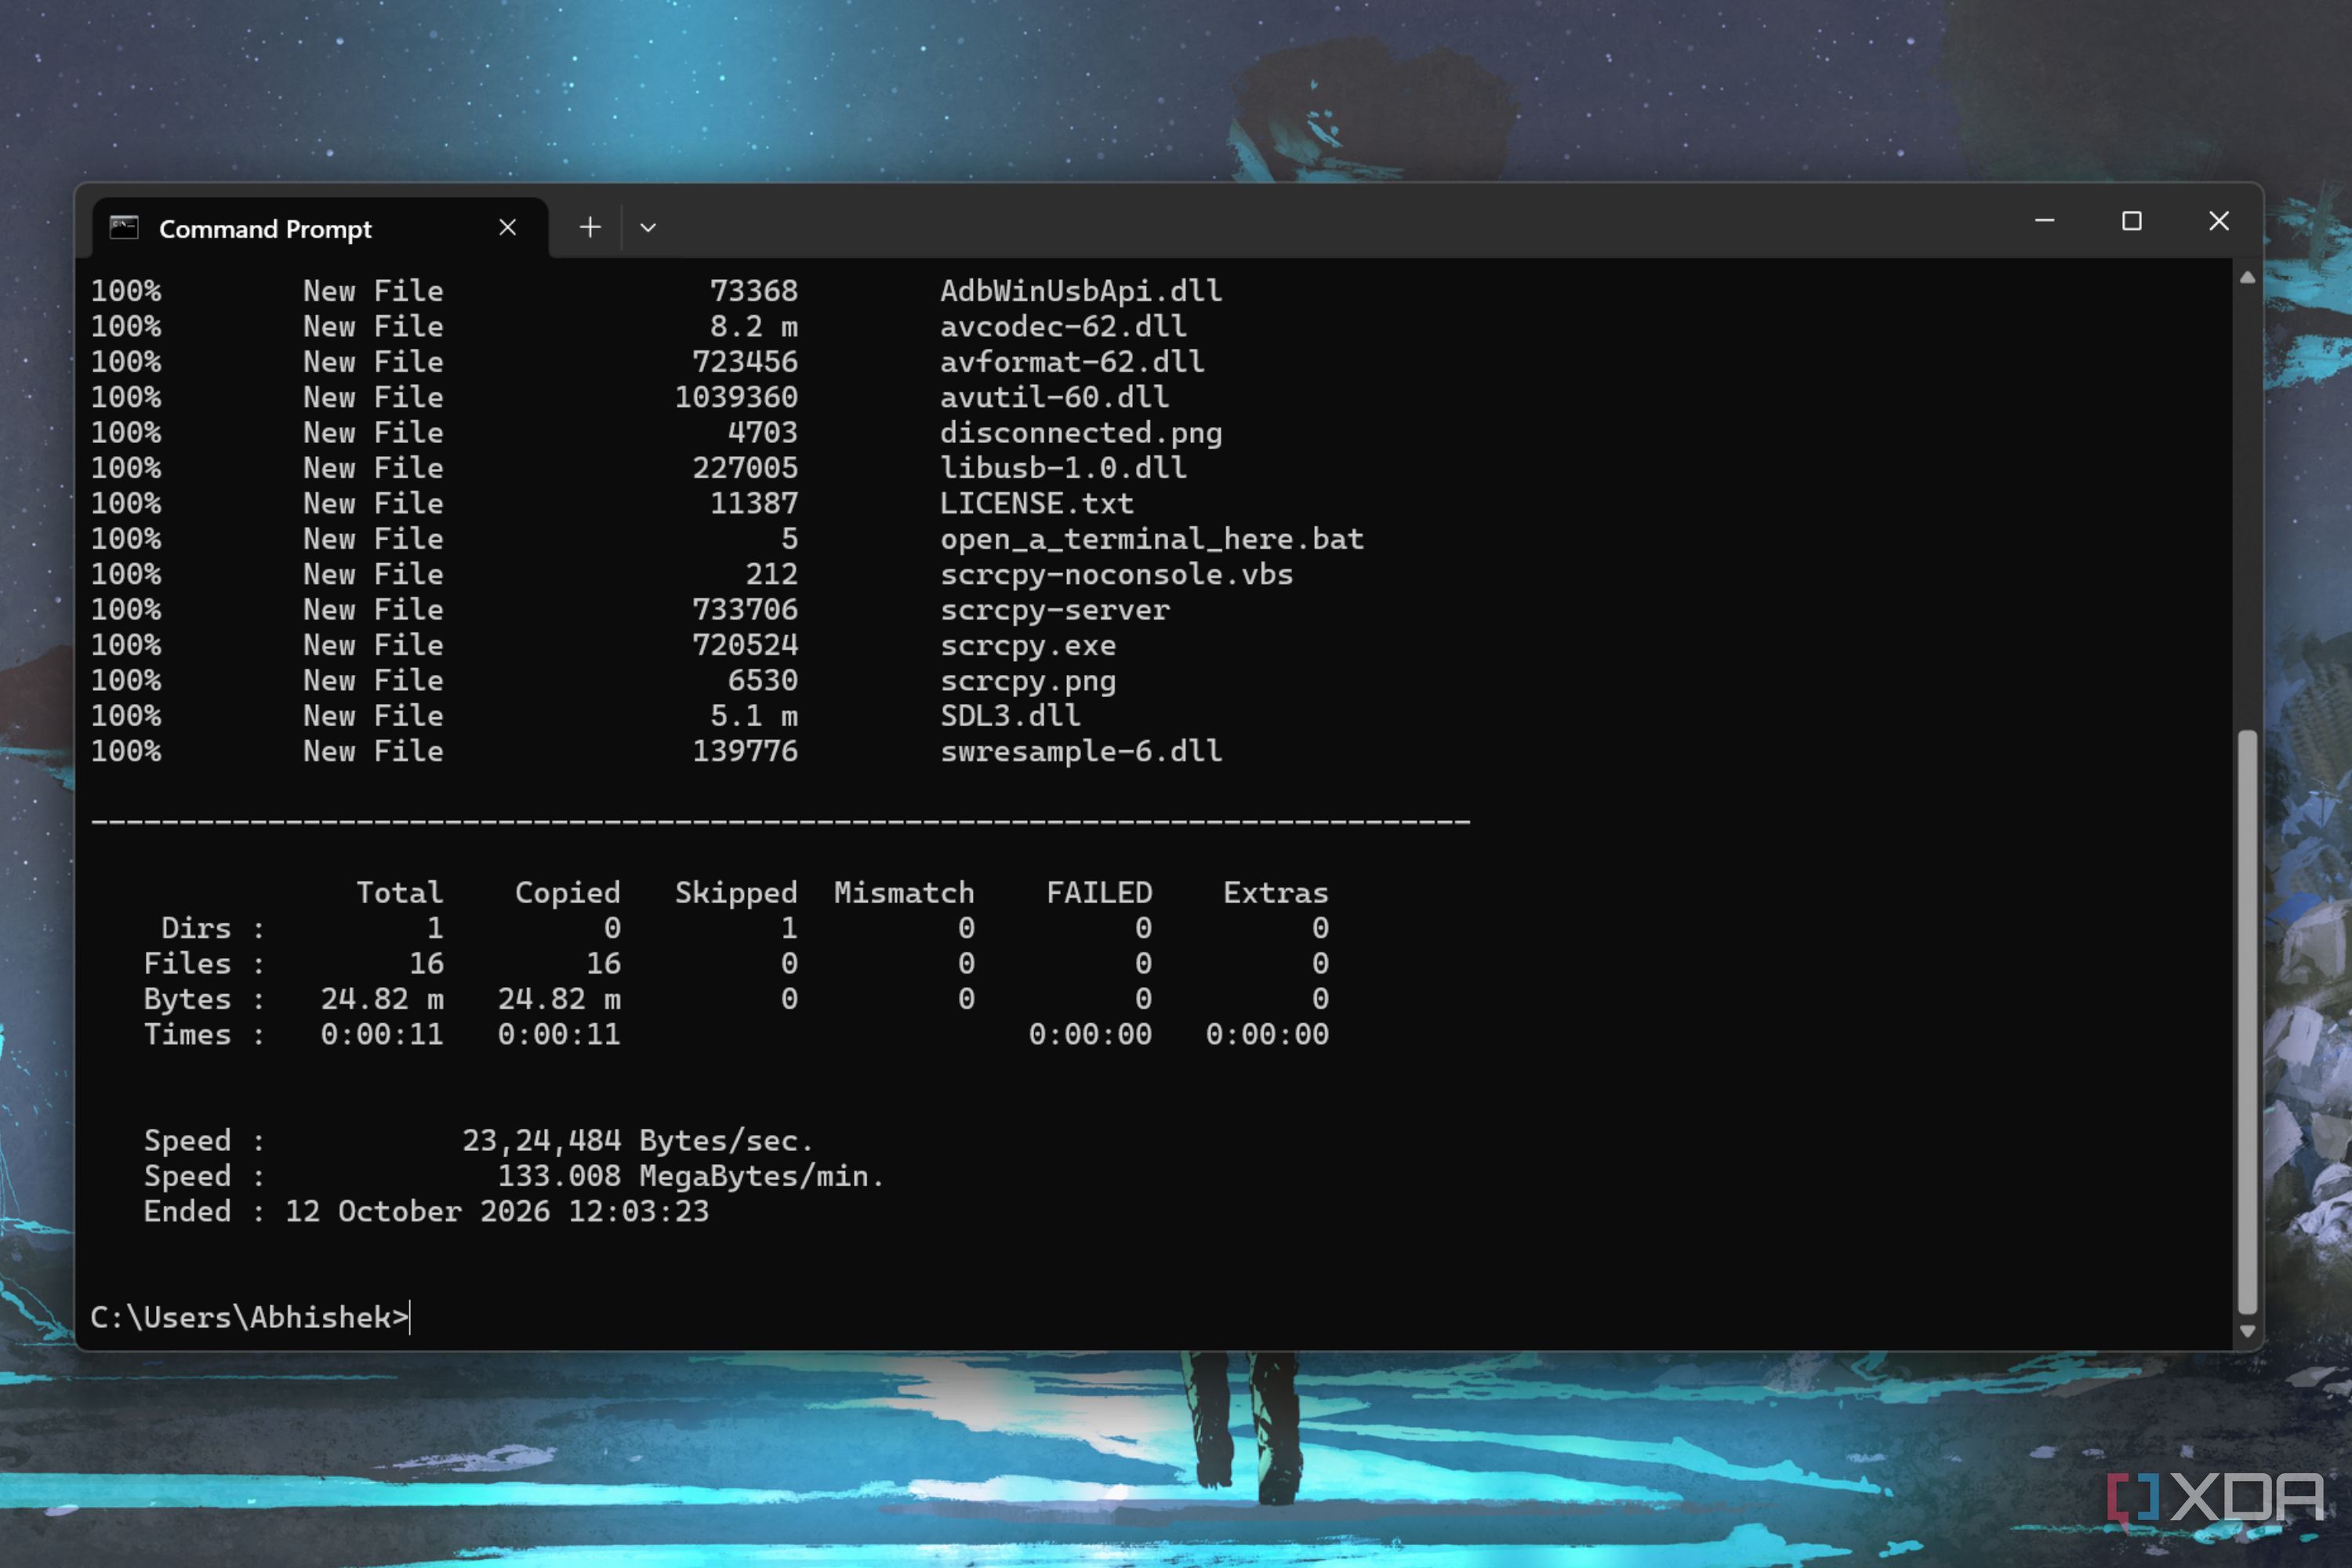Image resolution: width=2352 pixels, height=1568 pixels.
Task: Click the scrcpy.exe filename
Action: (x=1028, y=645)
